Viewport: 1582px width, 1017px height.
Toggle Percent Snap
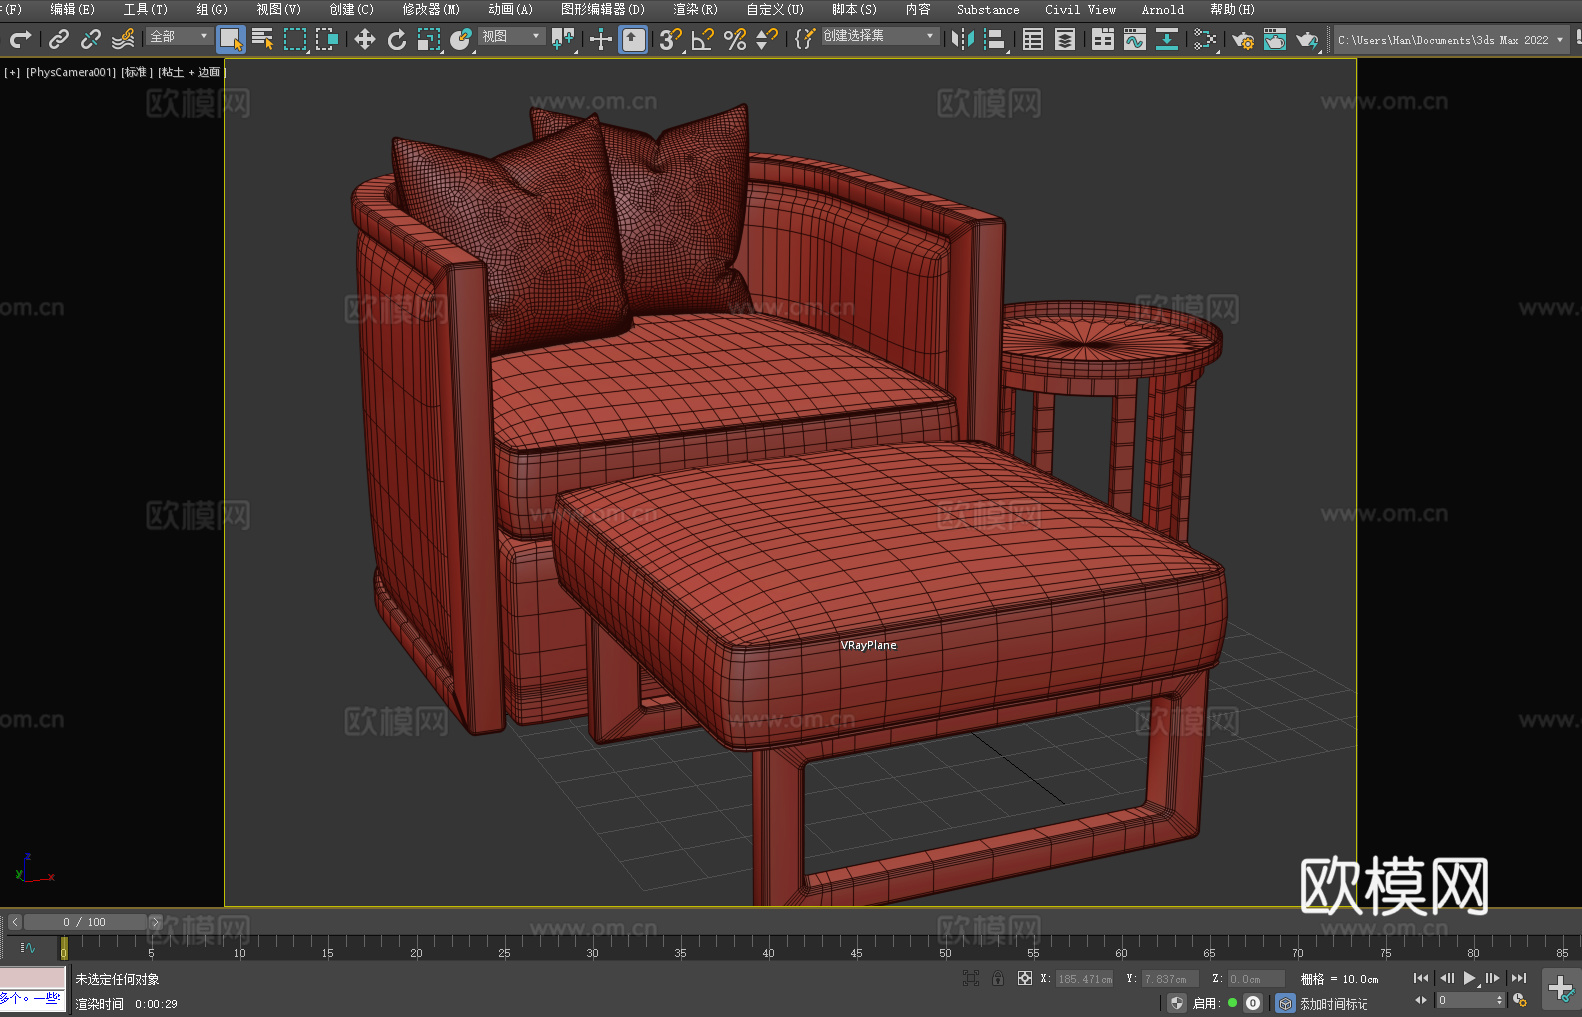pyautogui.click(x=735, y=39)
